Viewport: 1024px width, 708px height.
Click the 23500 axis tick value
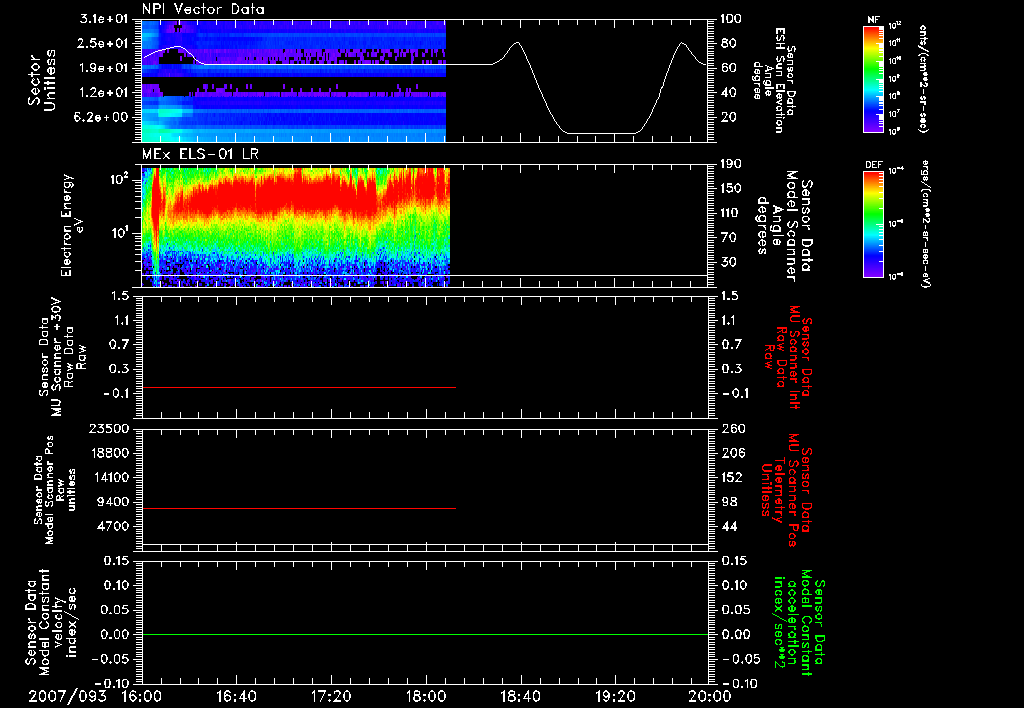click(x=110, y=428)
